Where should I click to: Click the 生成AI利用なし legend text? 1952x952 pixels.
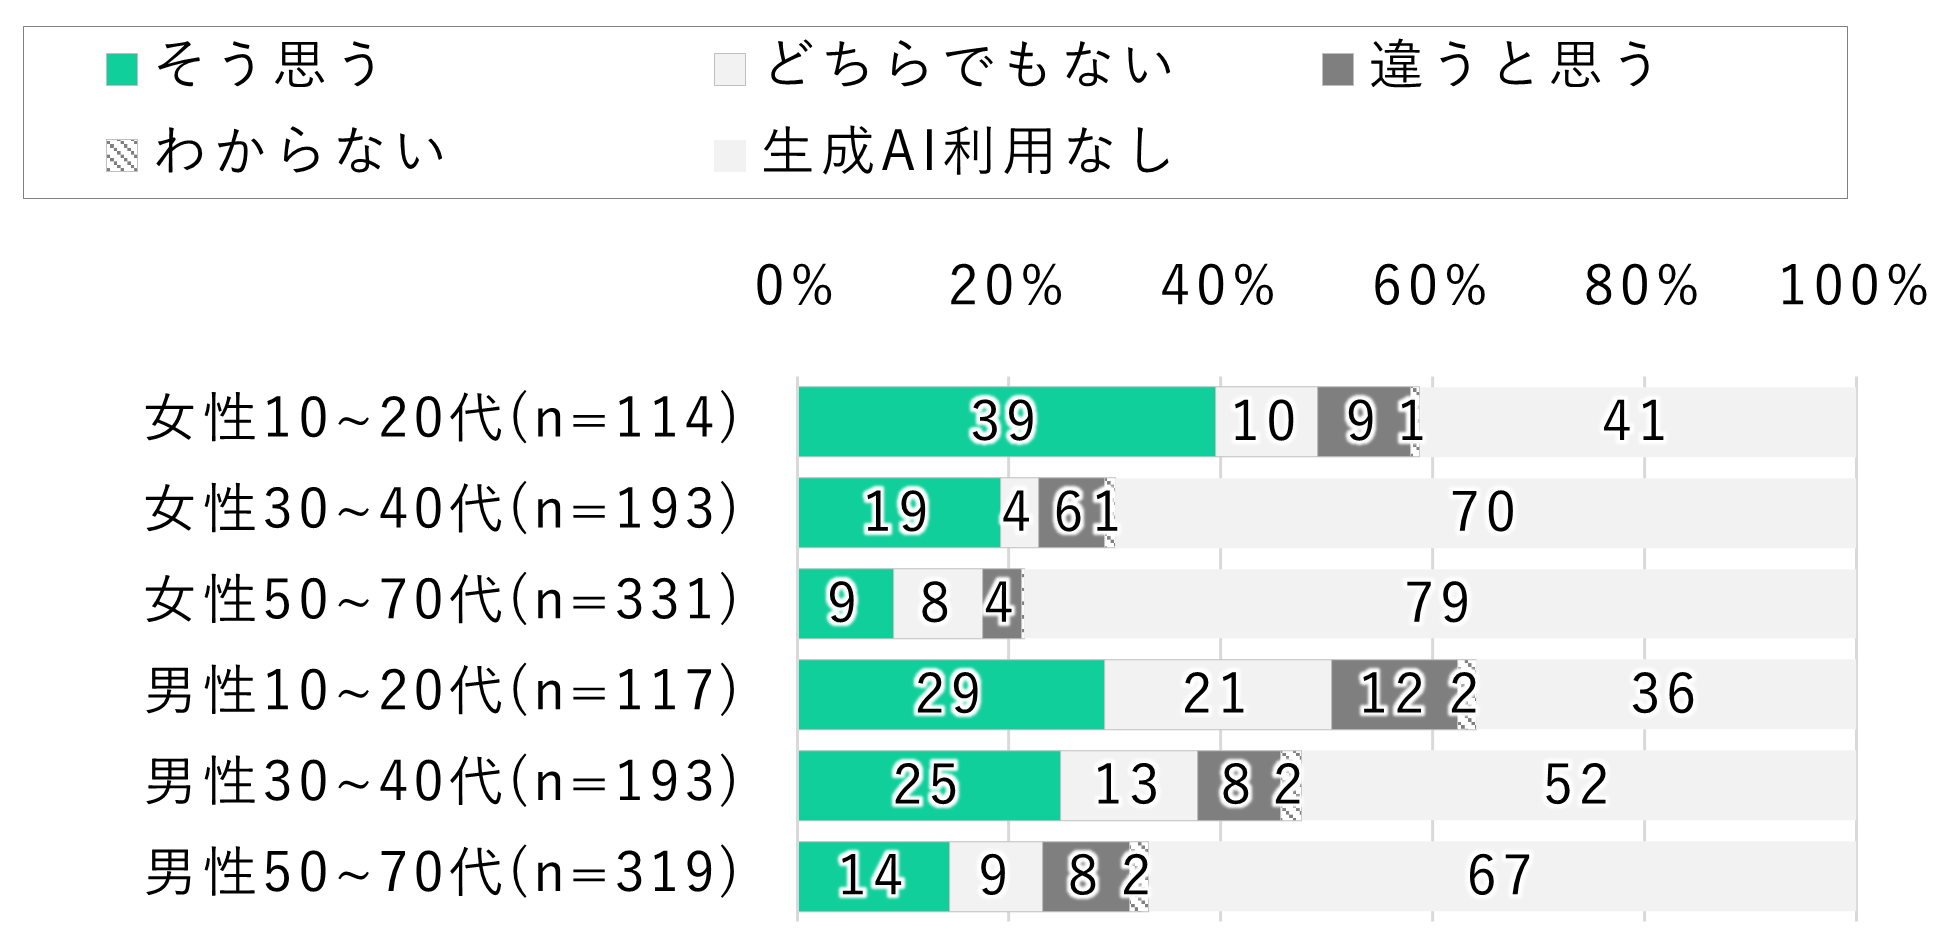[x=967, y=153]
